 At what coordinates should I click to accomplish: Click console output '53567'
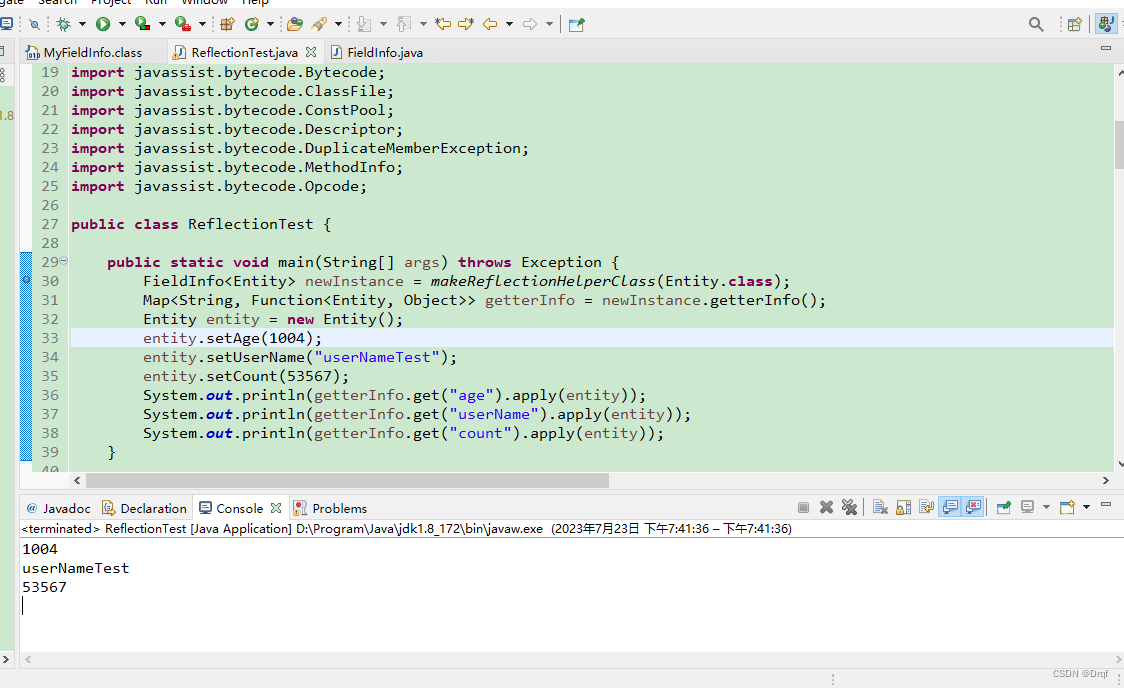point(44,587)
